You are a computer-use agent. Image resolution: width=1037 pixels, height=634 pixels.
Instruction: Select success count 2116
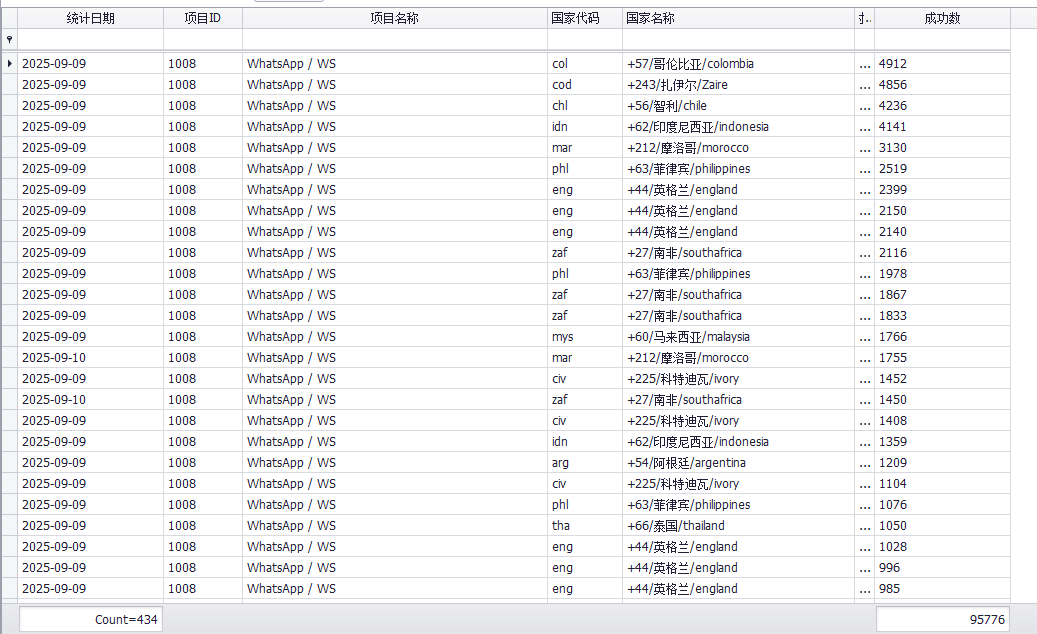coord(942,253)
